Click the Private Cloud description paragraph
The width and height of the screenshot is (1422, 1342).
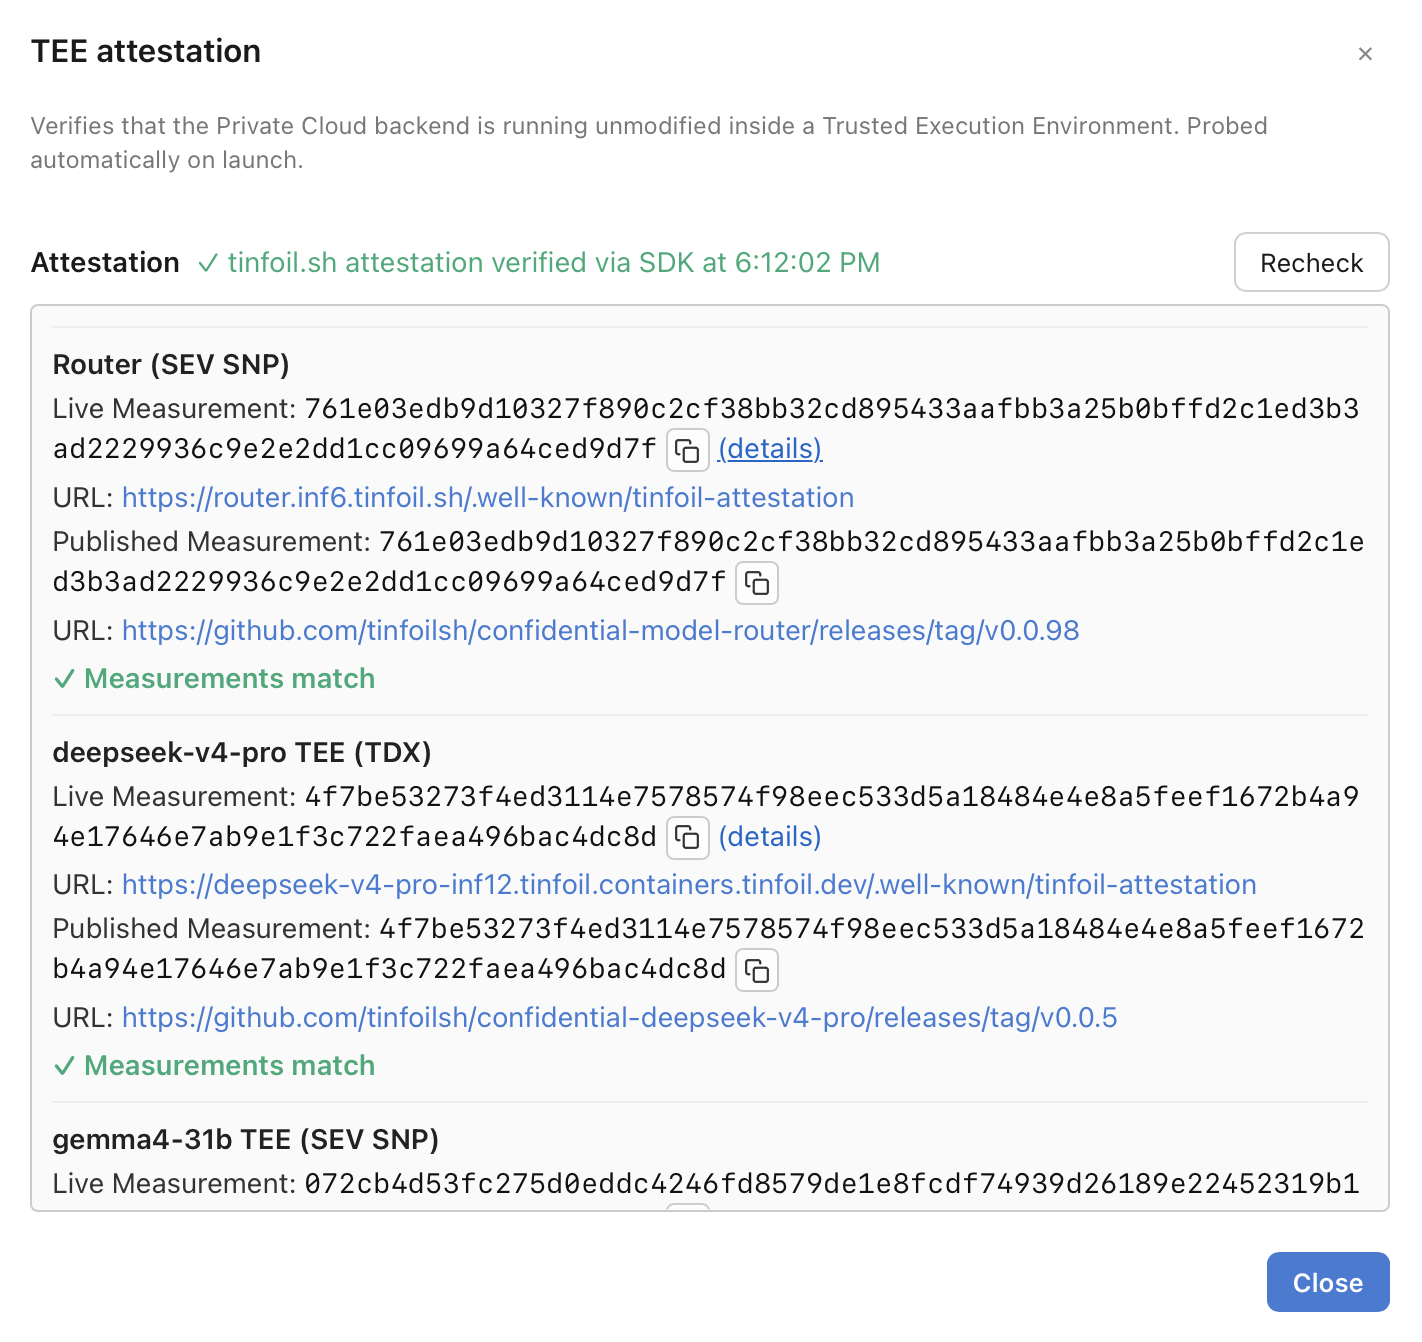pos(649,143)
